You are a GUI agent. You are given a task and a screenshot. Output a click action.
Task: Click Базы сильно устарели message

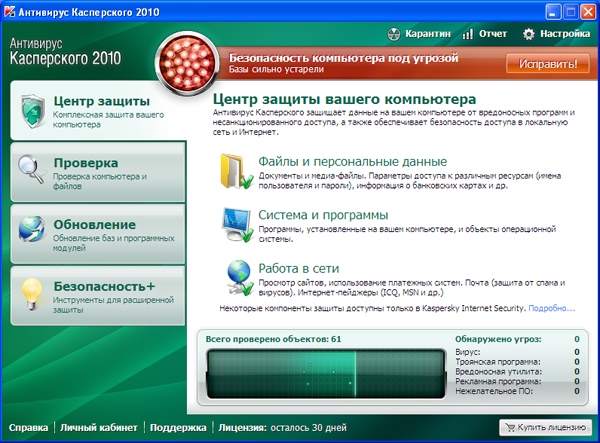click(x=276, y=70)
